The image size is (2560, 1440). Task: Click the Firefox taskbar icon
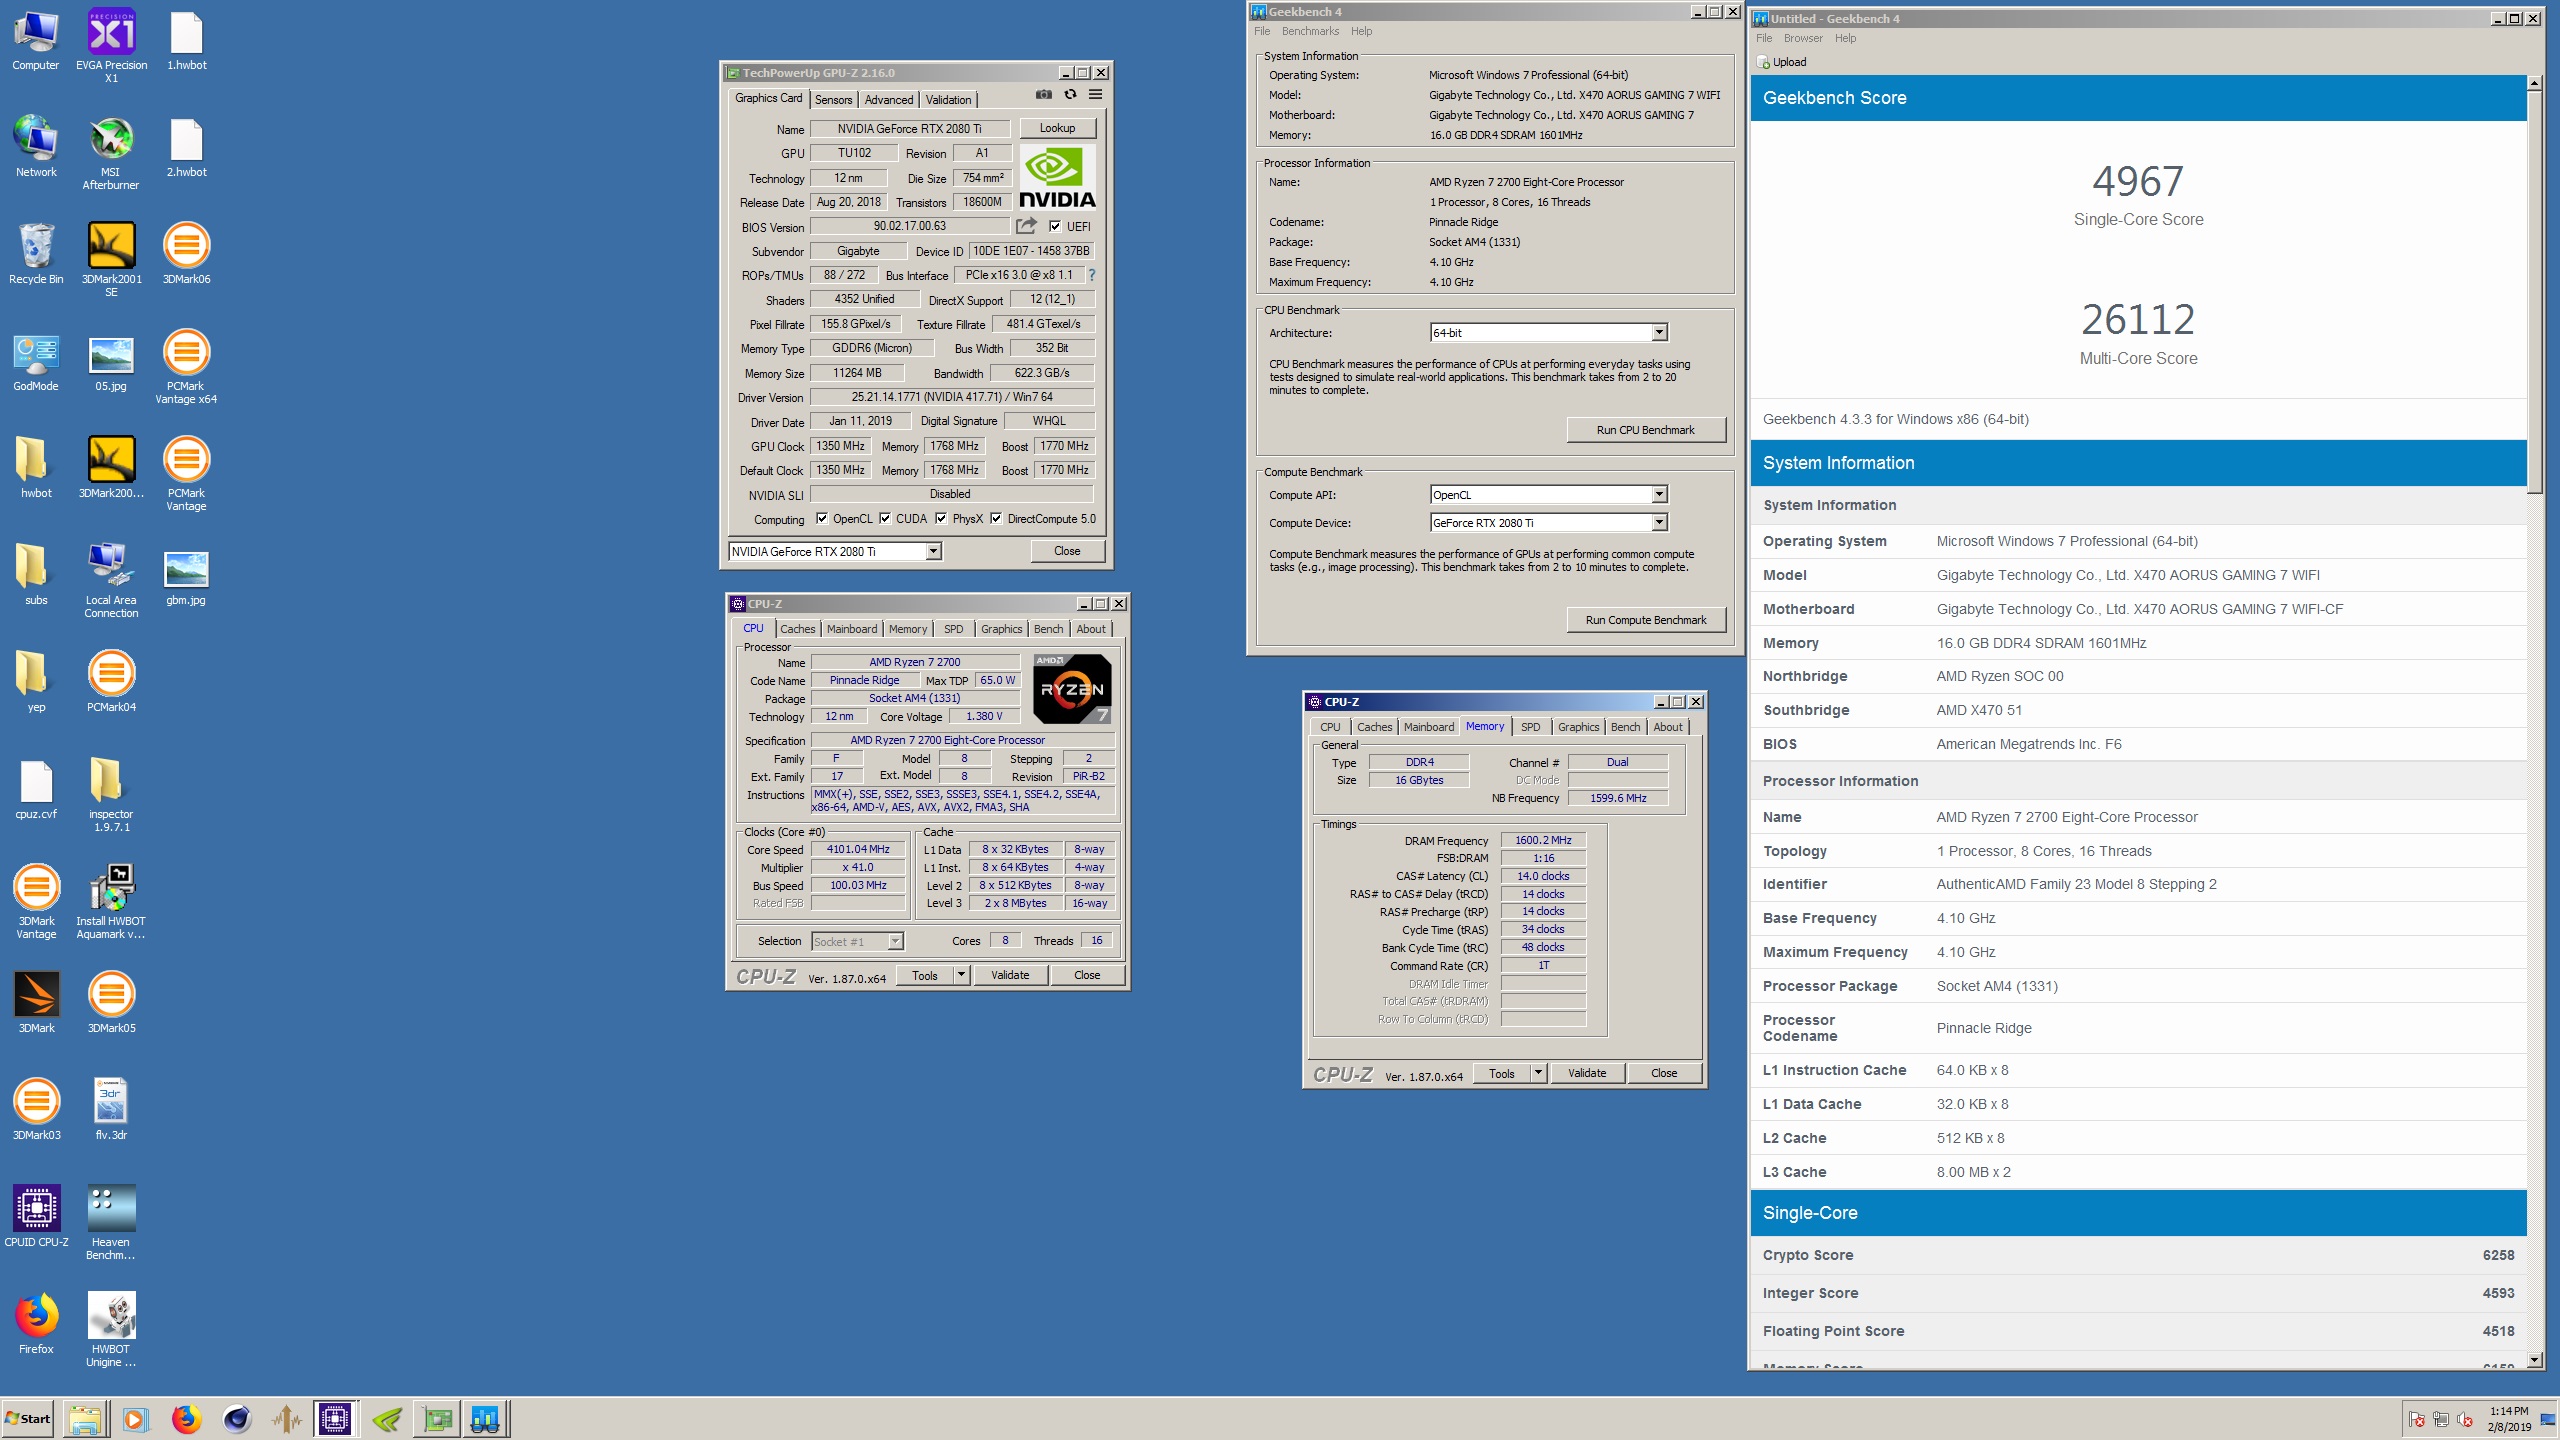click(x=186, y=1419)
